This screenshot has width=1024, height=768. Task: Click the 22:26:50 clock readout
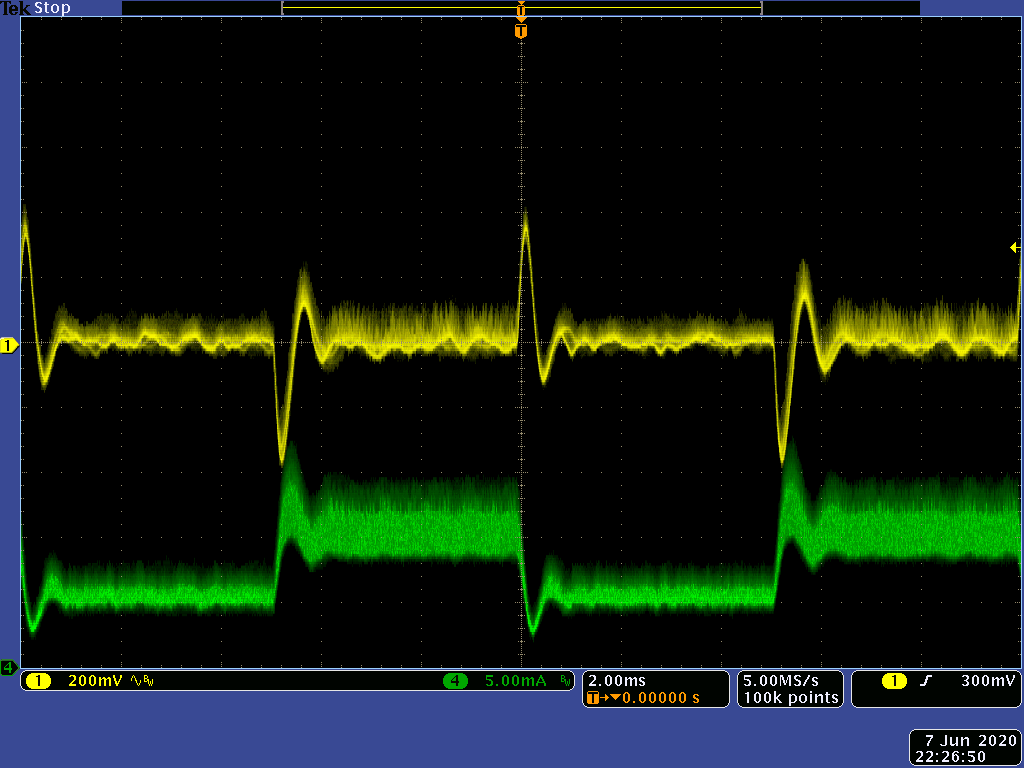point(950,756)
